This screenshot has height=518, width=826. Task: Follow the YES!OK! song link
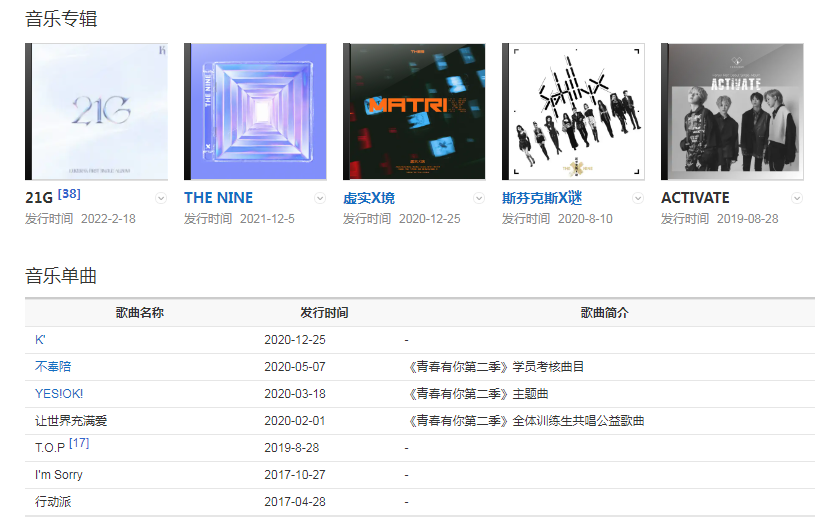(x=59, y=394)
